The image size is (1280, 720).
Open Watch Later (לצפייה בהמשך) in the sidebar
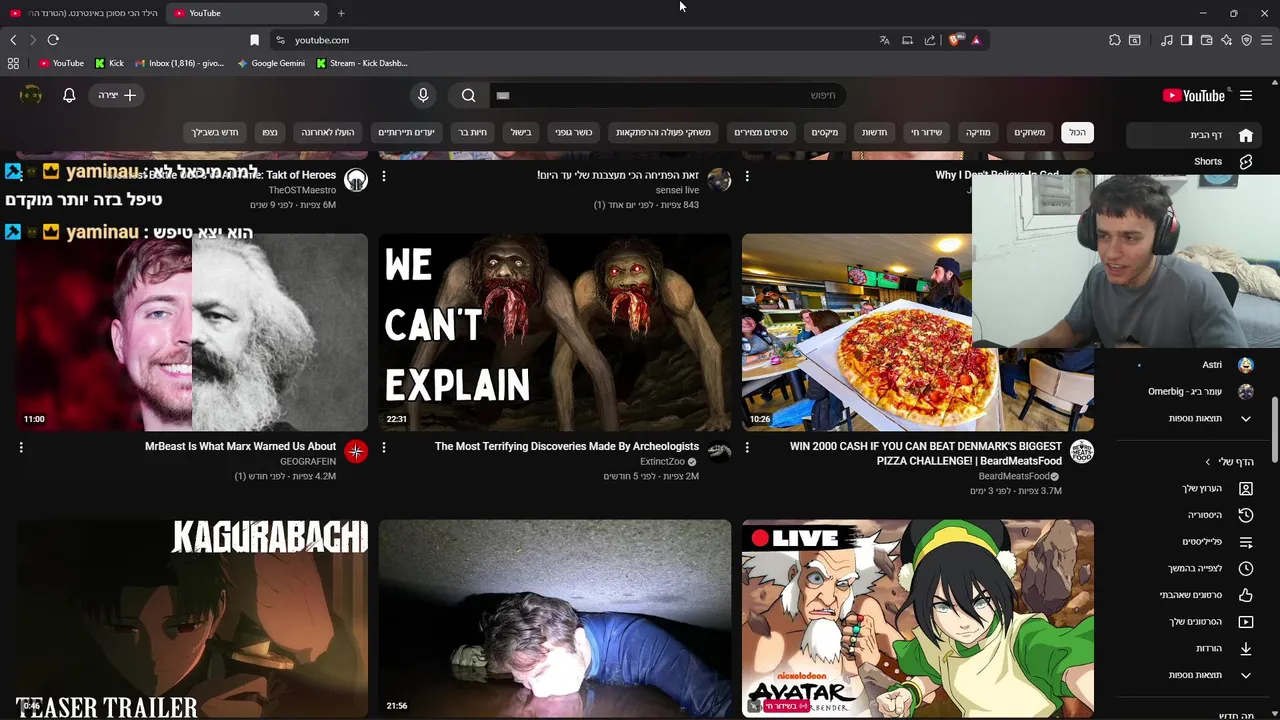(x=1194, y=568)
